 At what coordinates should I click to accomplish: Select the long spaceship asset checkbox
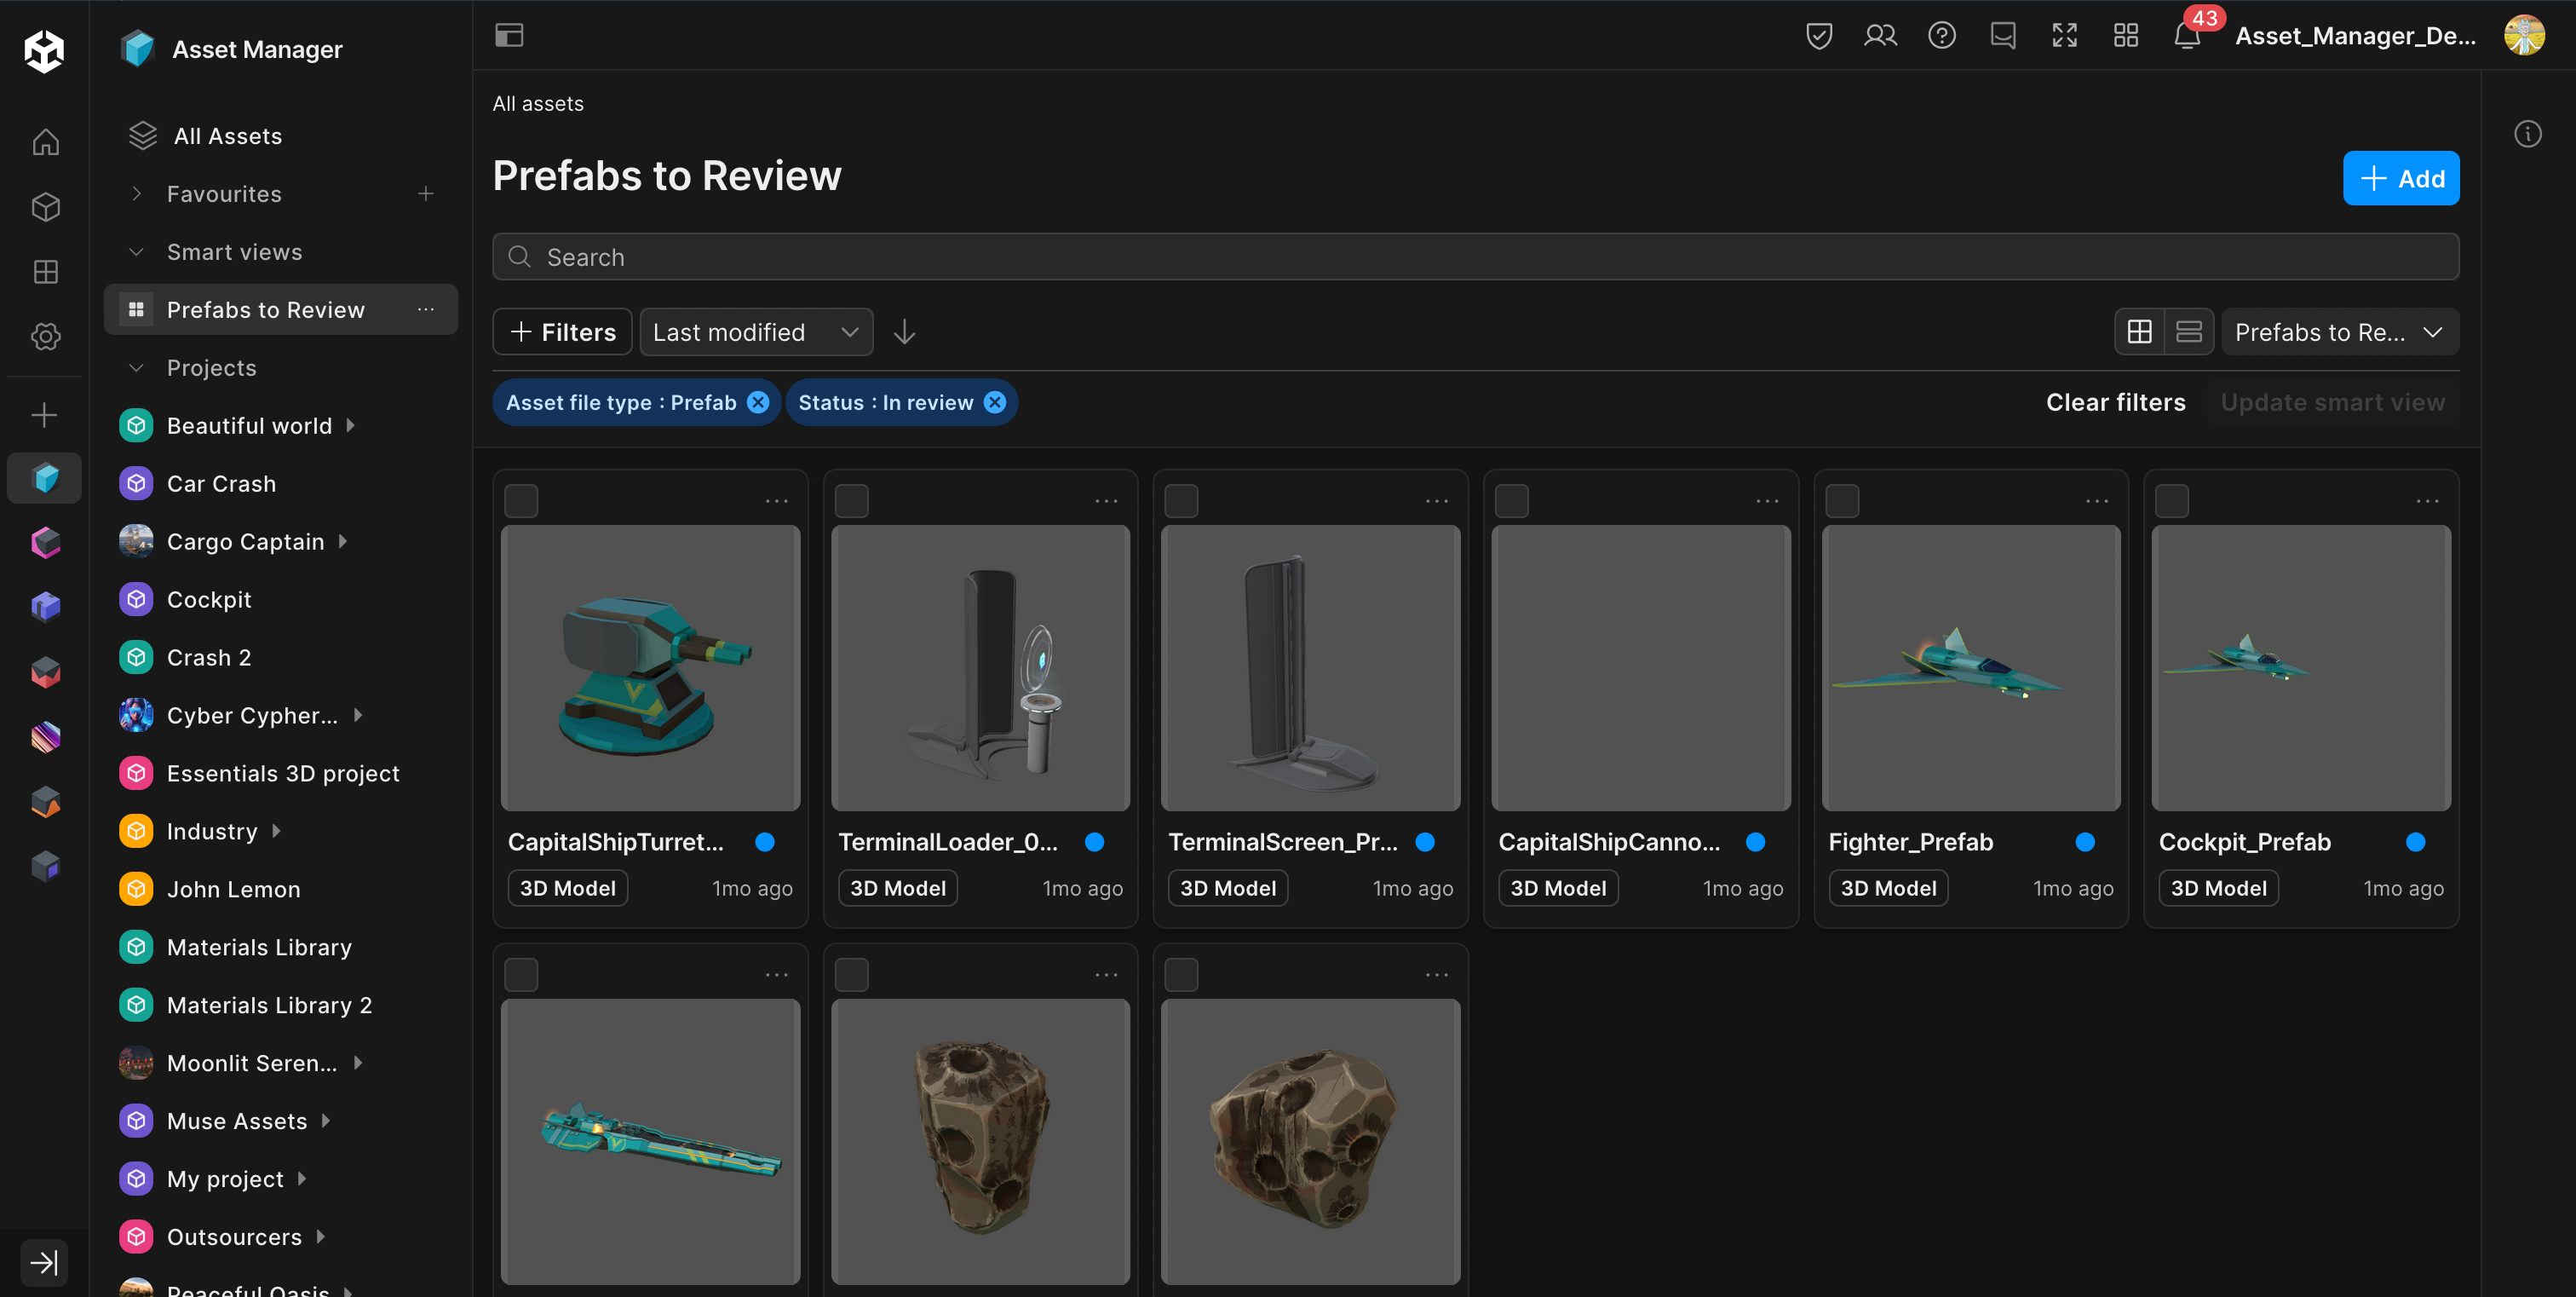pos(521,975)
